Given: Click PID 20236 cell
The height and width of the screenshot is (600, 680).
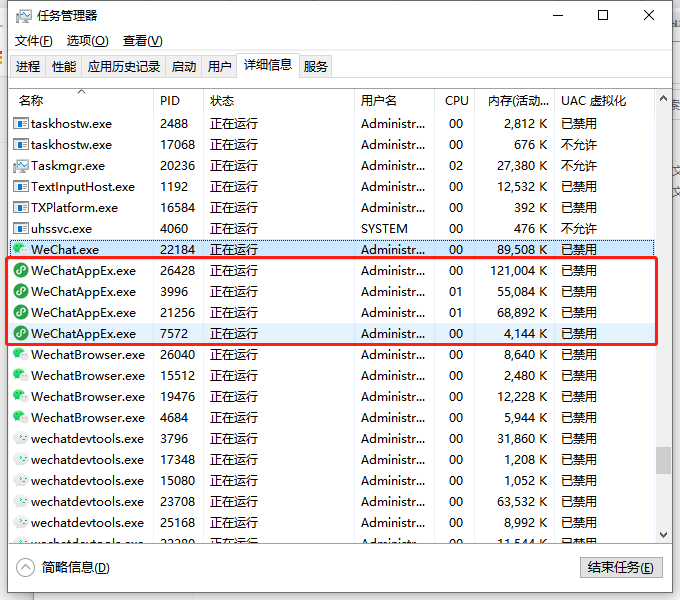Looking at the screenshot, I should (x=177, y=166).
